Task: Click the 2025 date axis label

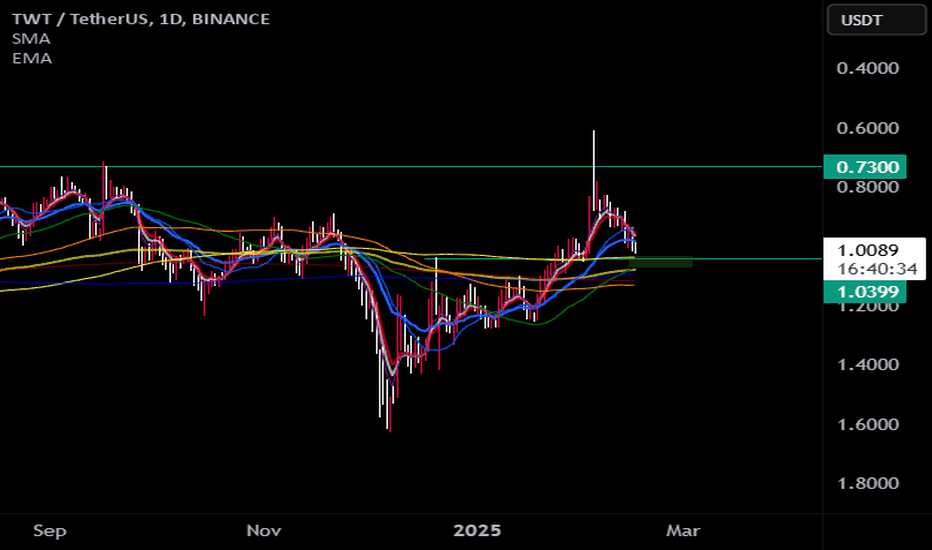Action: click(477, 530)
